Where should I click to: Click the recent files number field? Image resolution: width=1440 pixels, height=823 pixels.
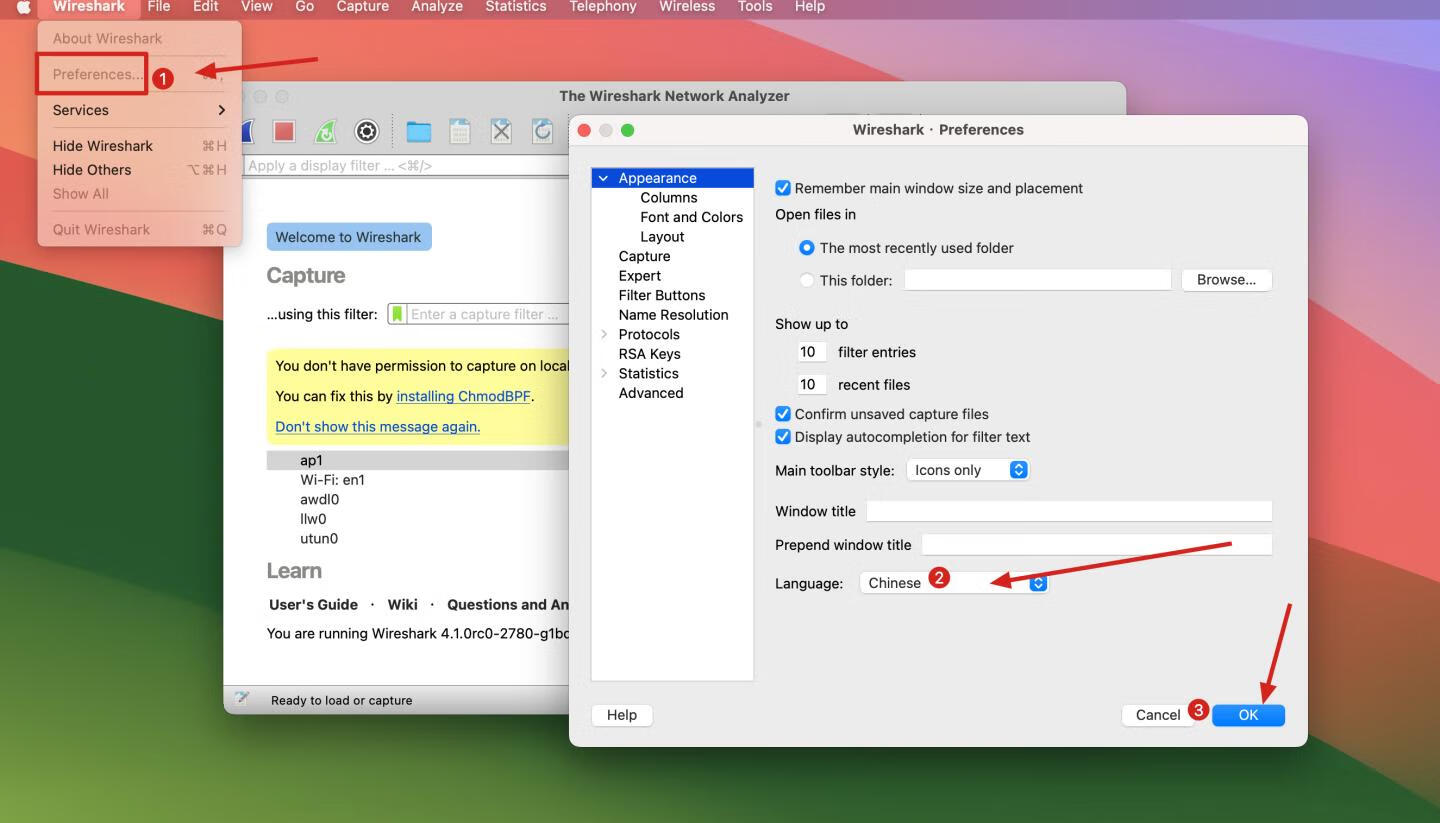click(x=811, y=384)
